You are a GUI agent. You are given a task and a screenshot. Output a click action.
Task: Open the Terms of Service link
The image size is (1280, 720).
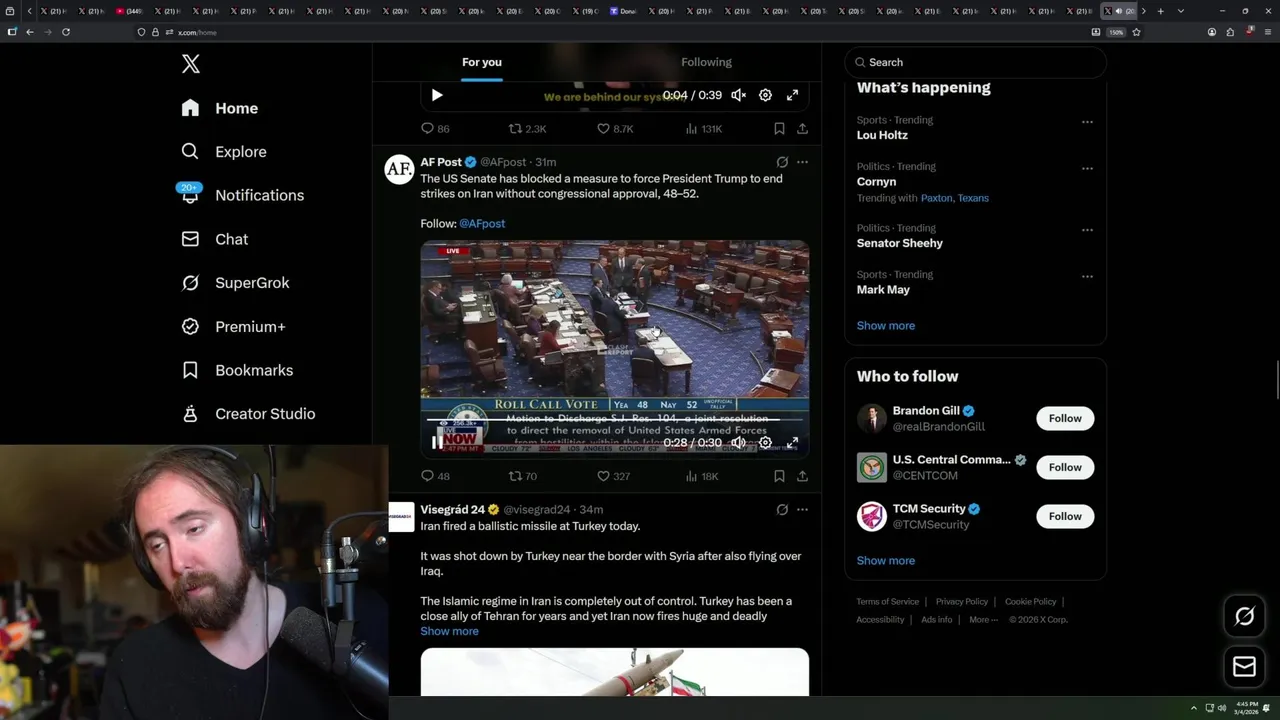(888, 602)
